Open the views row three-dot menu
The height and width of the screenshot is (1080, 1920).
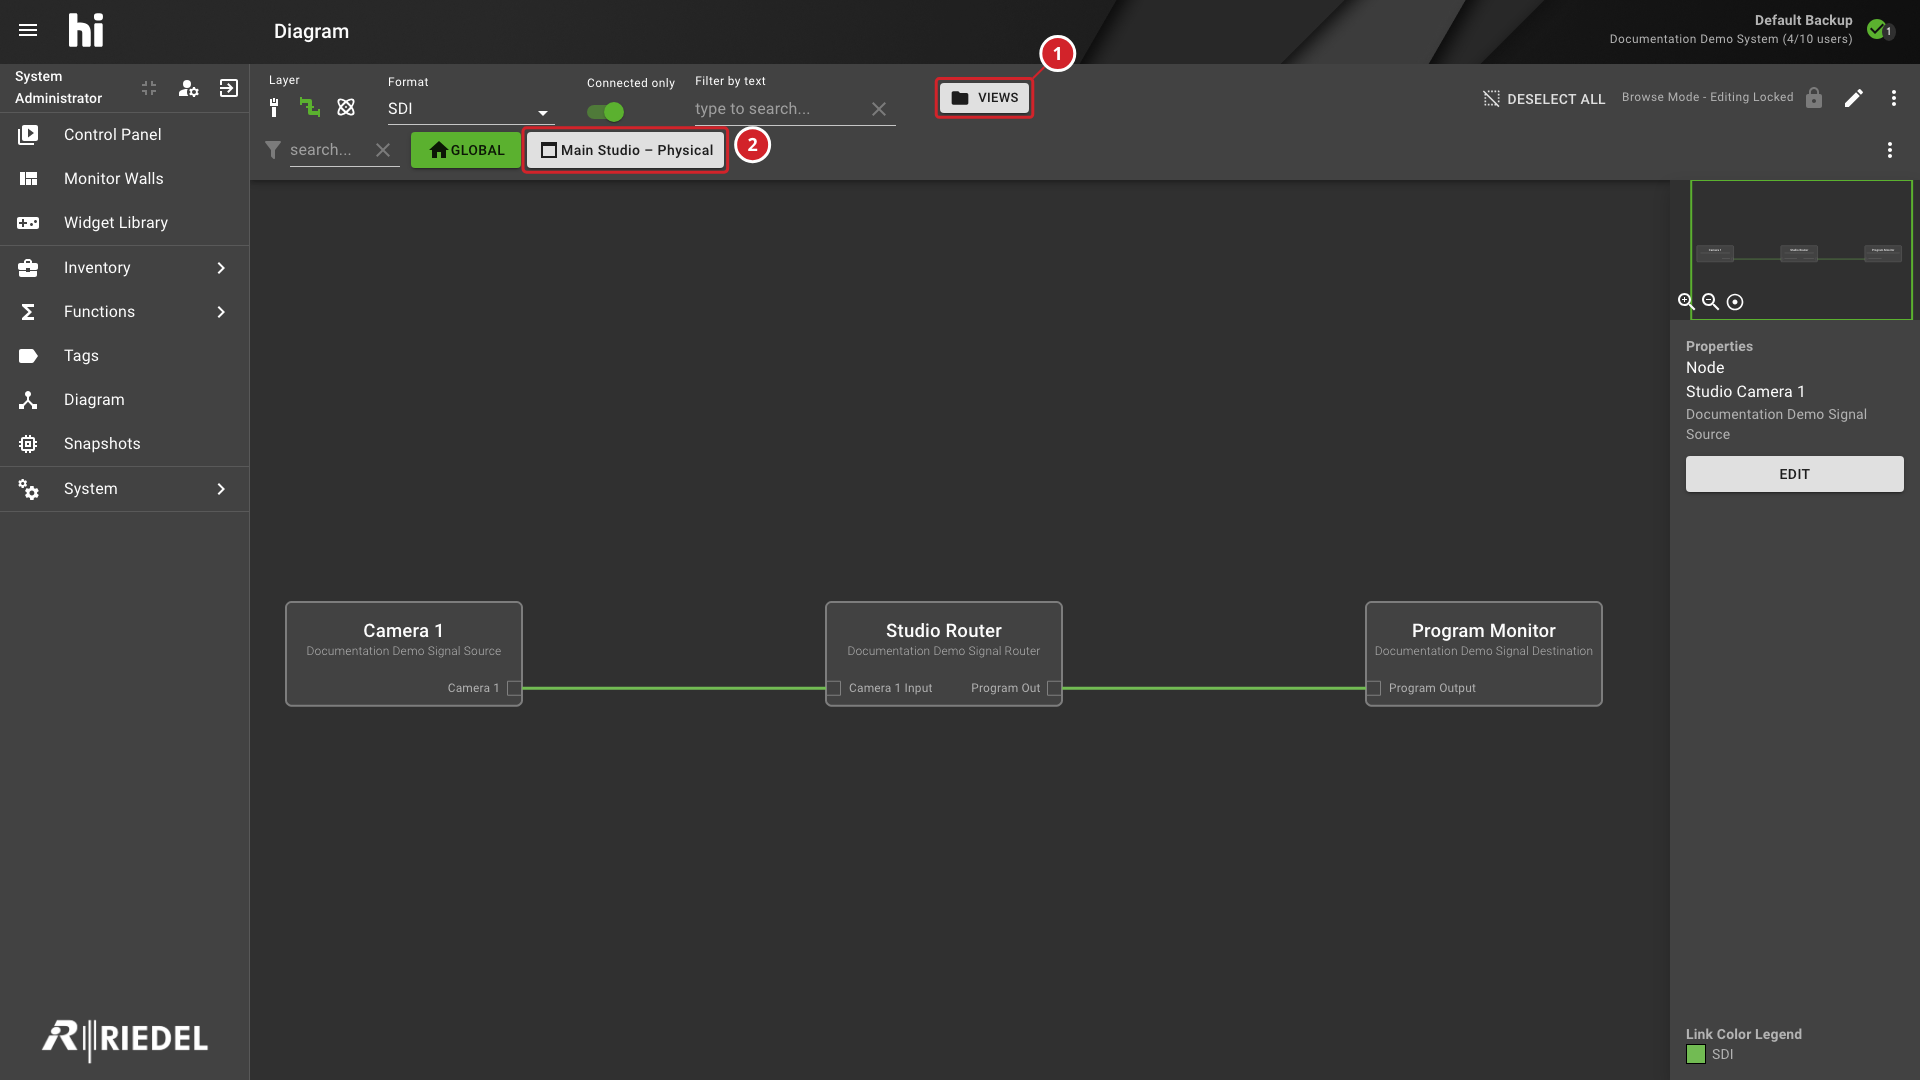point(1890,150)
